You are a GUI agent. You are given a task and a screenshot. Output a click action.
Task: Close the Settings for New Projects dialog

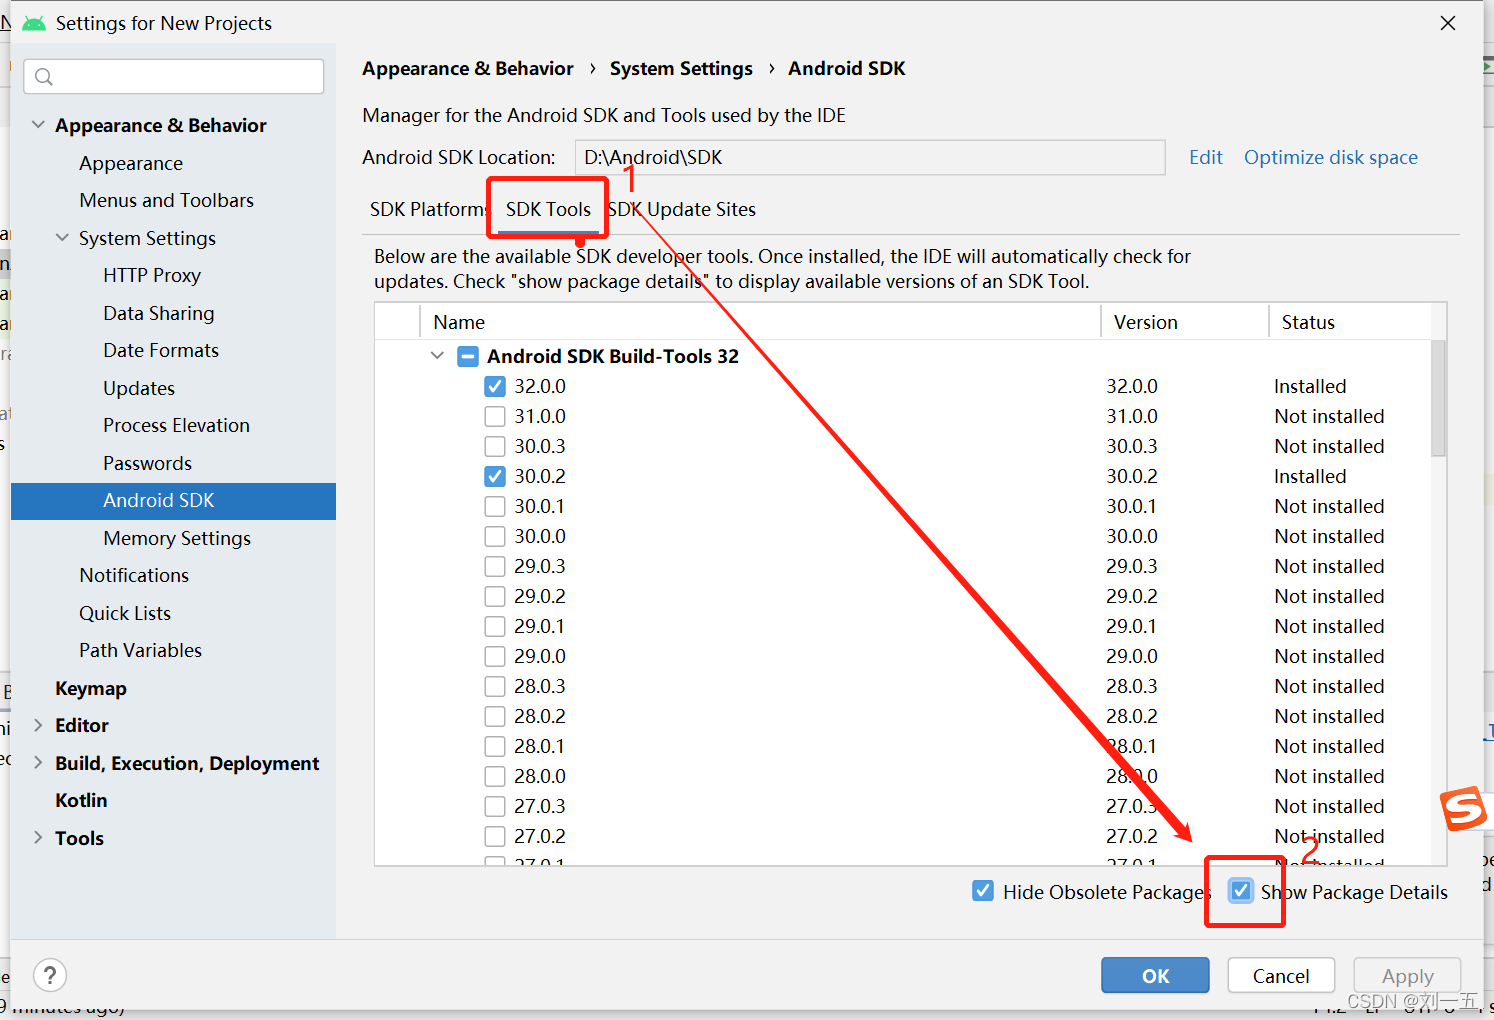click(1447, 23)
